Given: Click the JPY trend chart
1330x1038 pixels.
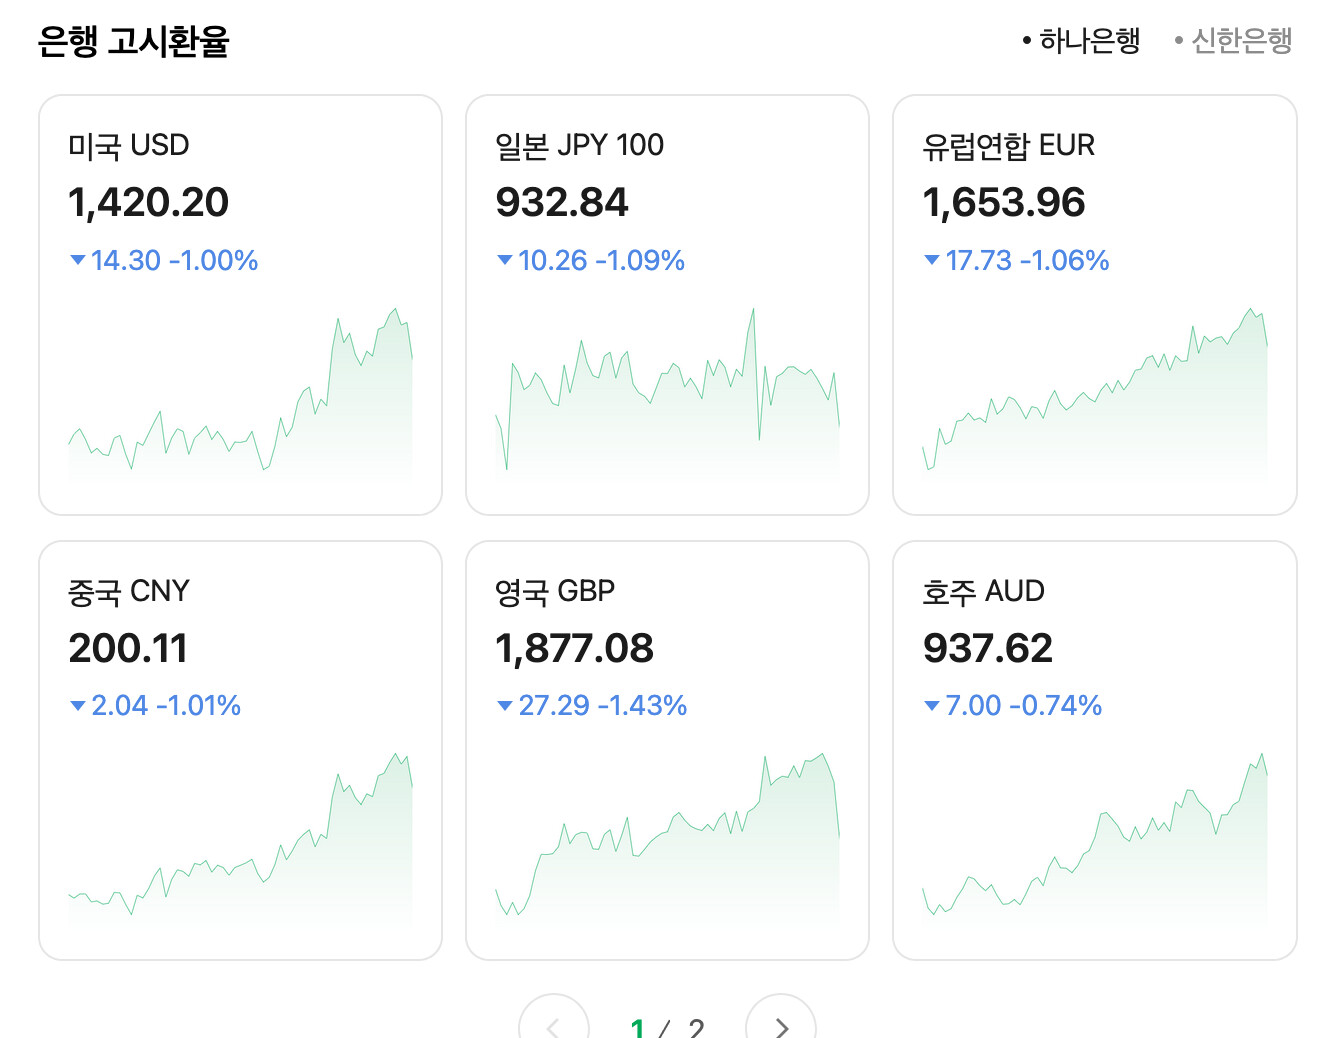Looking at the screenshot, I should pyautogui.click(x=667, y=400).
